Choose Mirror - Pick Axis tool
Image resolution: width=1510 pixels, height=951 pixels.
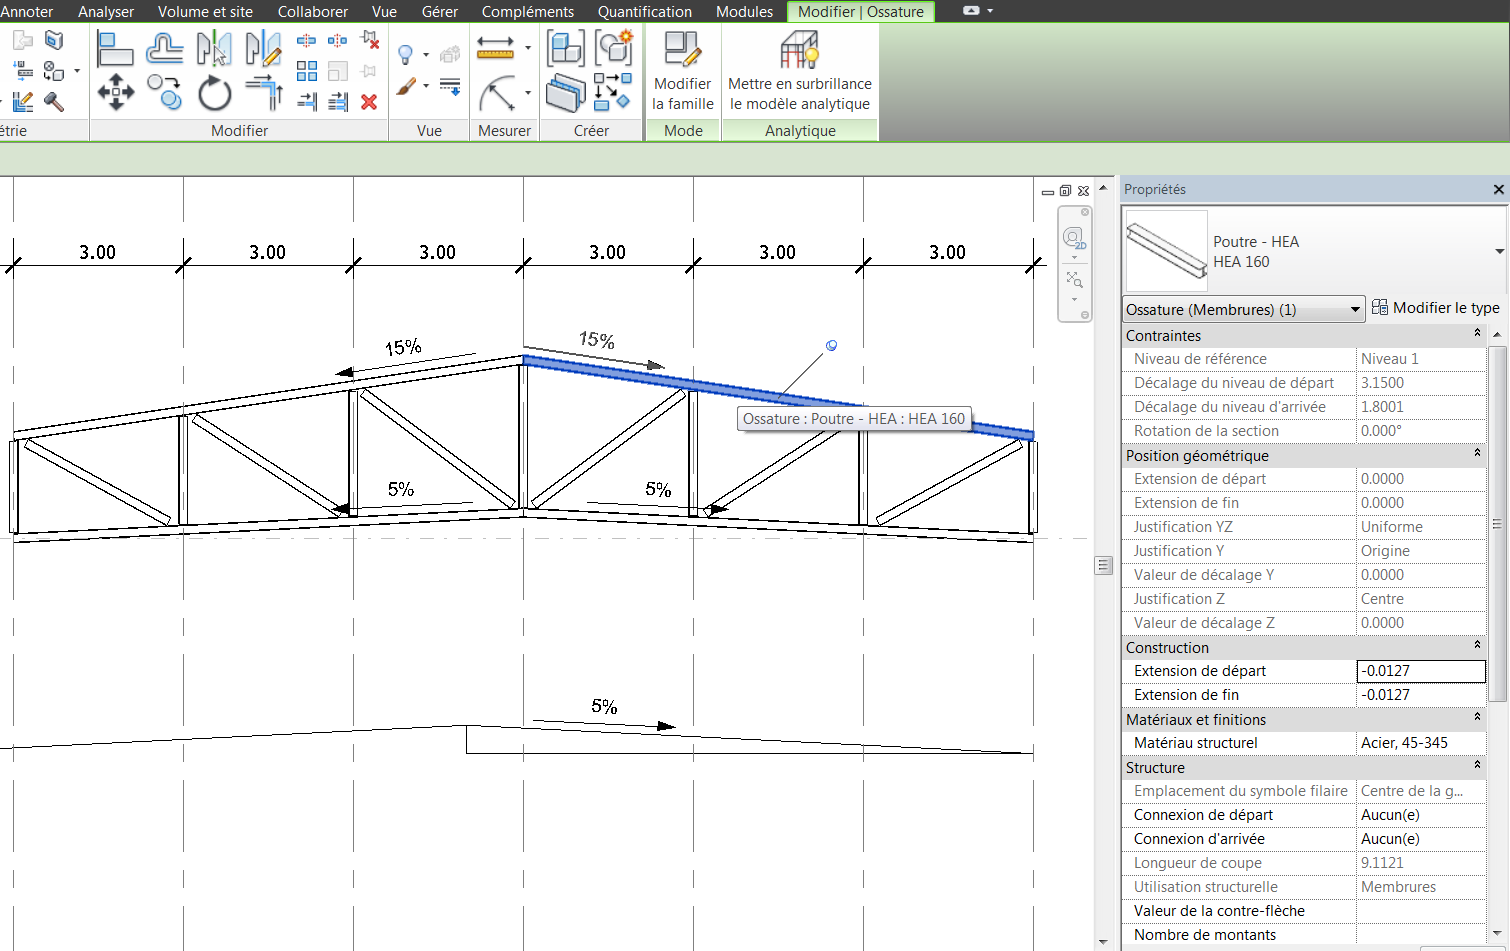[x=214, y=48]
